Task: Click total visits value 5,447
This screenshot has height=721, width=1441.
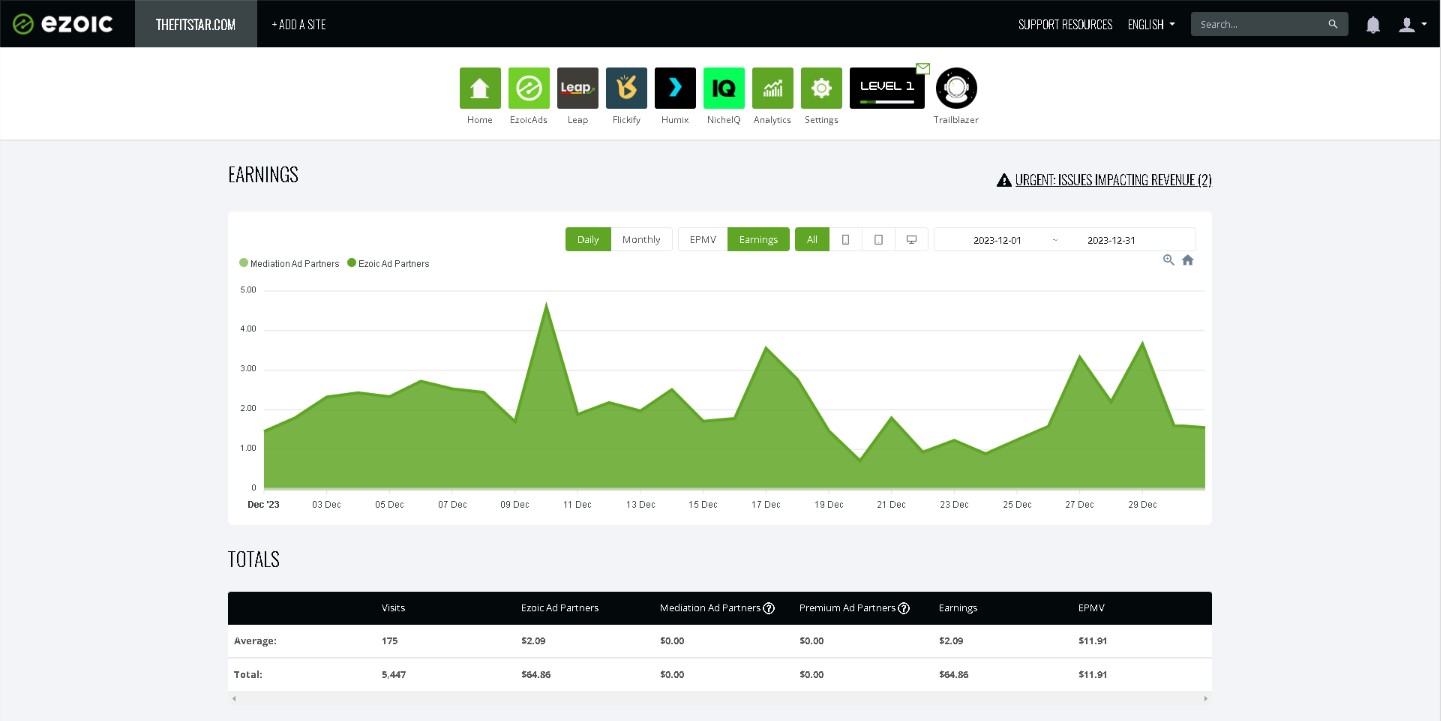Action: (393, 675)
